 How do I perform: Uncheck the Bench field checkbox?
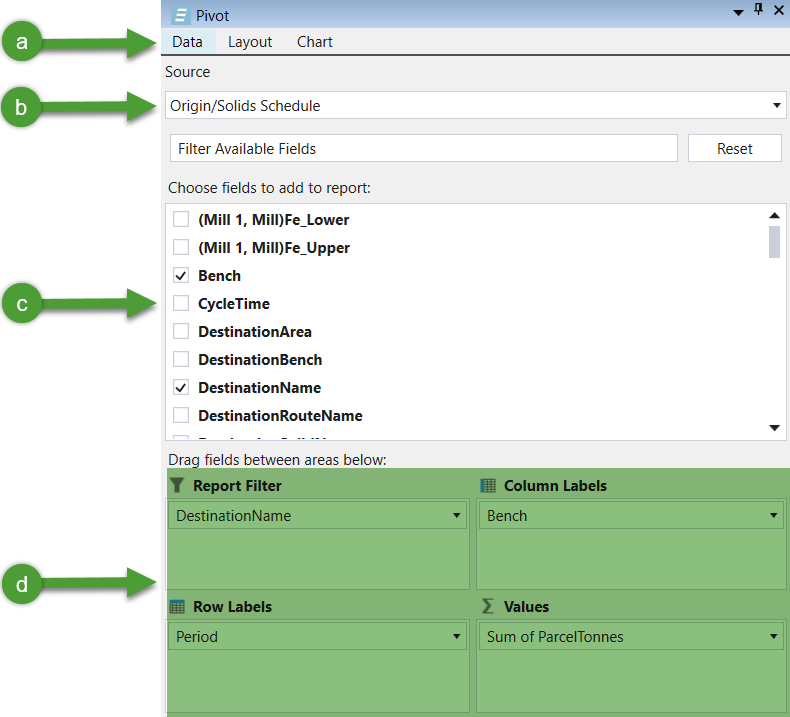[181, 276]
